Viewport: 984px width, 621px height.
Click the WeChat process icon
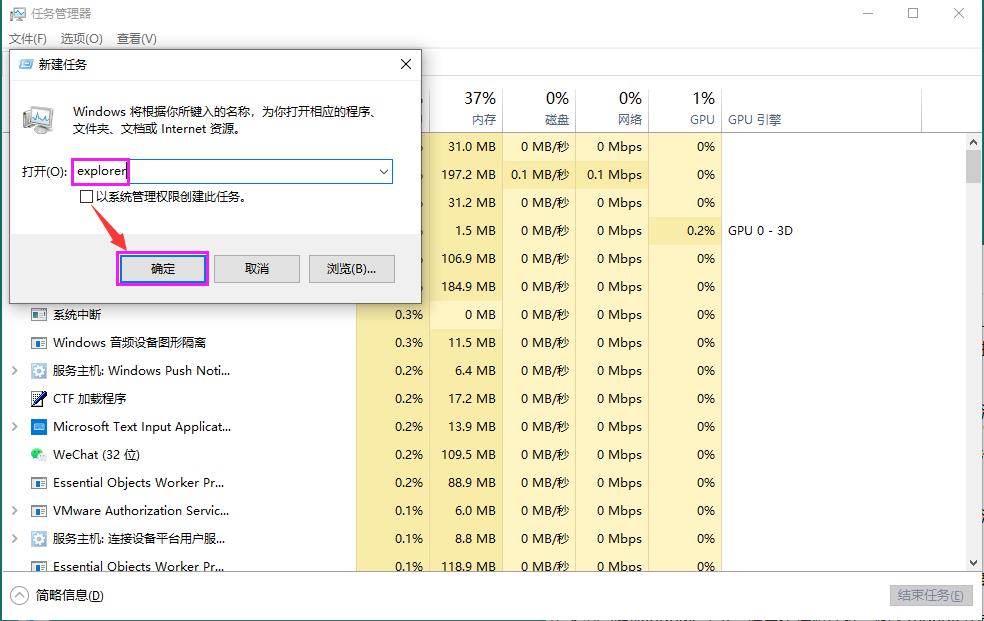39,455
